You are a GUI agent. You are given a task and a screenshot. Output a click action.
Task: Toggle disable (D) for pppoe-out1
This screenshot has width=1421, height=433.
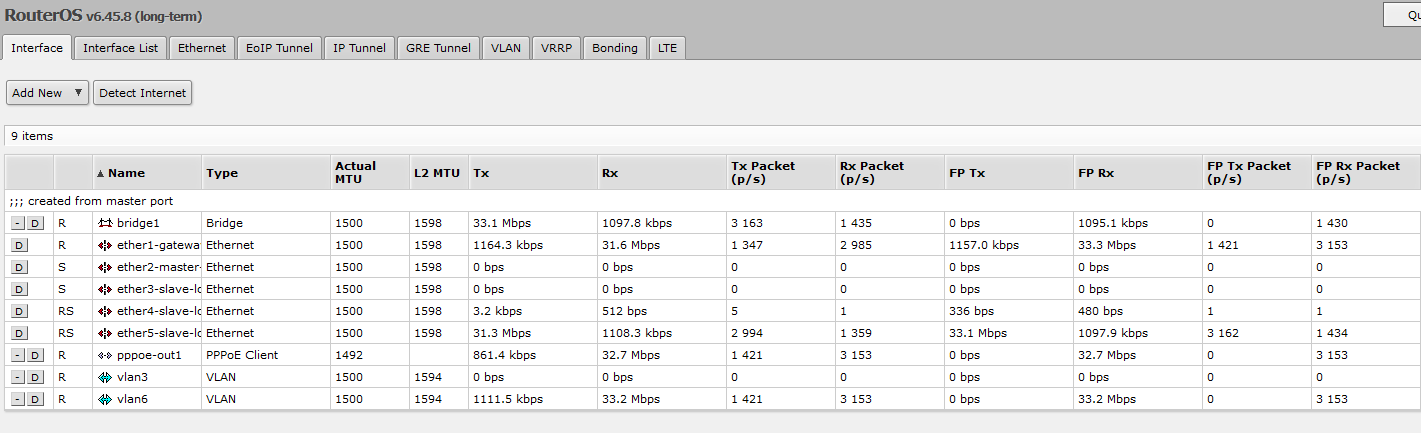35,355
